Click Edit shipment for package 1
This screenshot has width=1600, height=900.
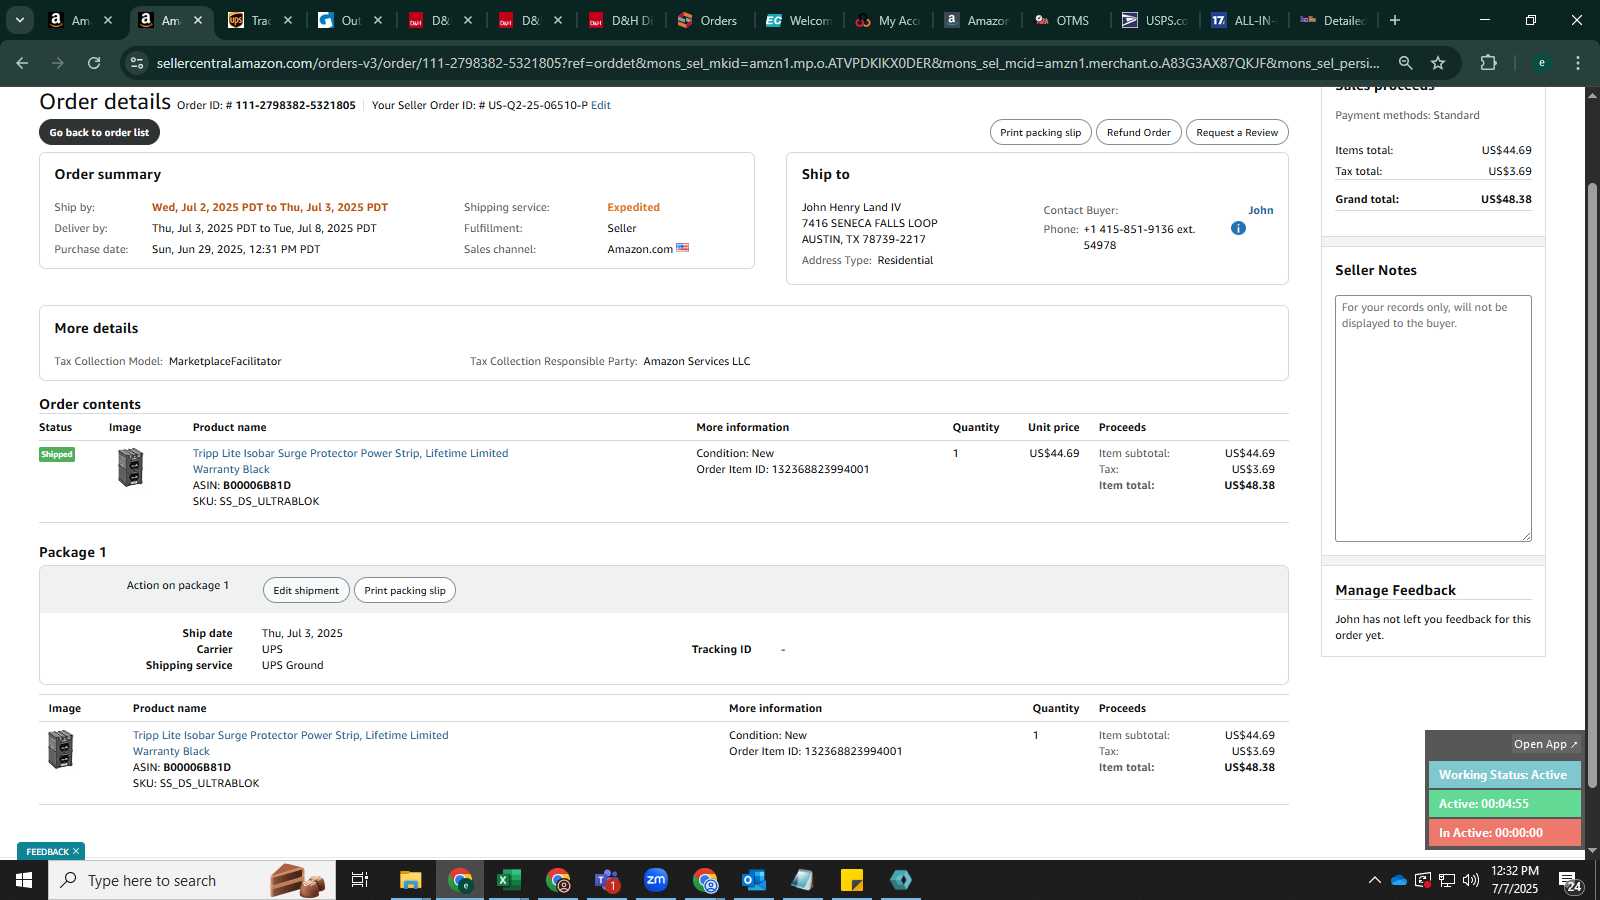point(306,590)
